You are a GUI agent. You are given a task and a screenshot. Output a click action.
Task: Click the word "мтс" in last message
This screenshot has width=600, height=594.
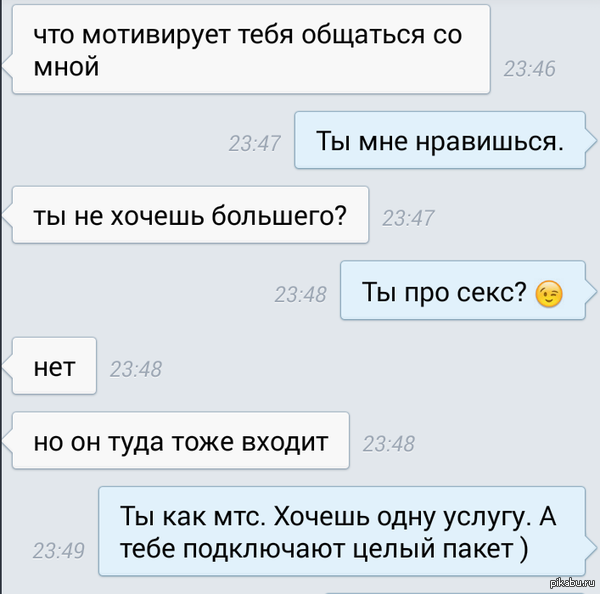pyautogui.click(x=240, y=516)
